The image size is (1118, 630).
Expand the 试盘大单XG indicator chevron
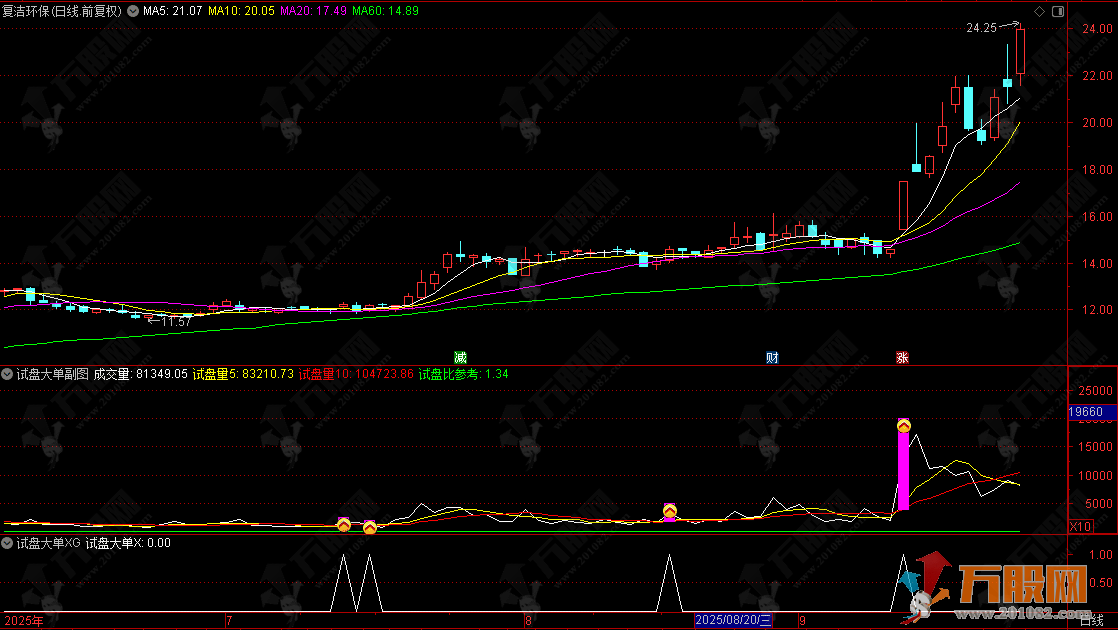pos(7,543)
